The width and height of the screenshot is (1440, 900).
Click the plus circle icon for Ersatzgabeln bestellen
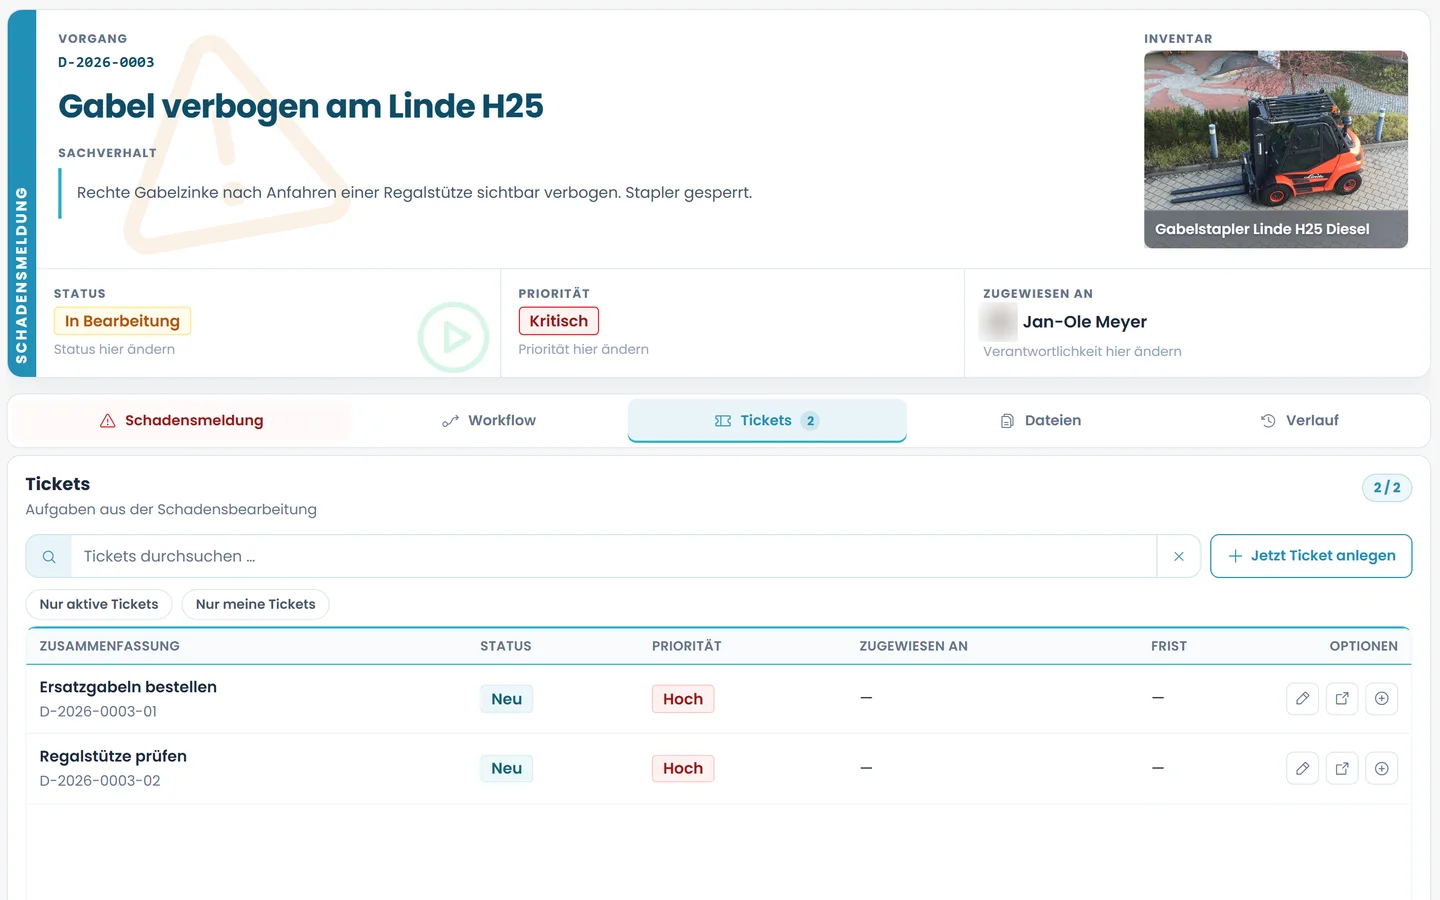[x=1381, y=699]
